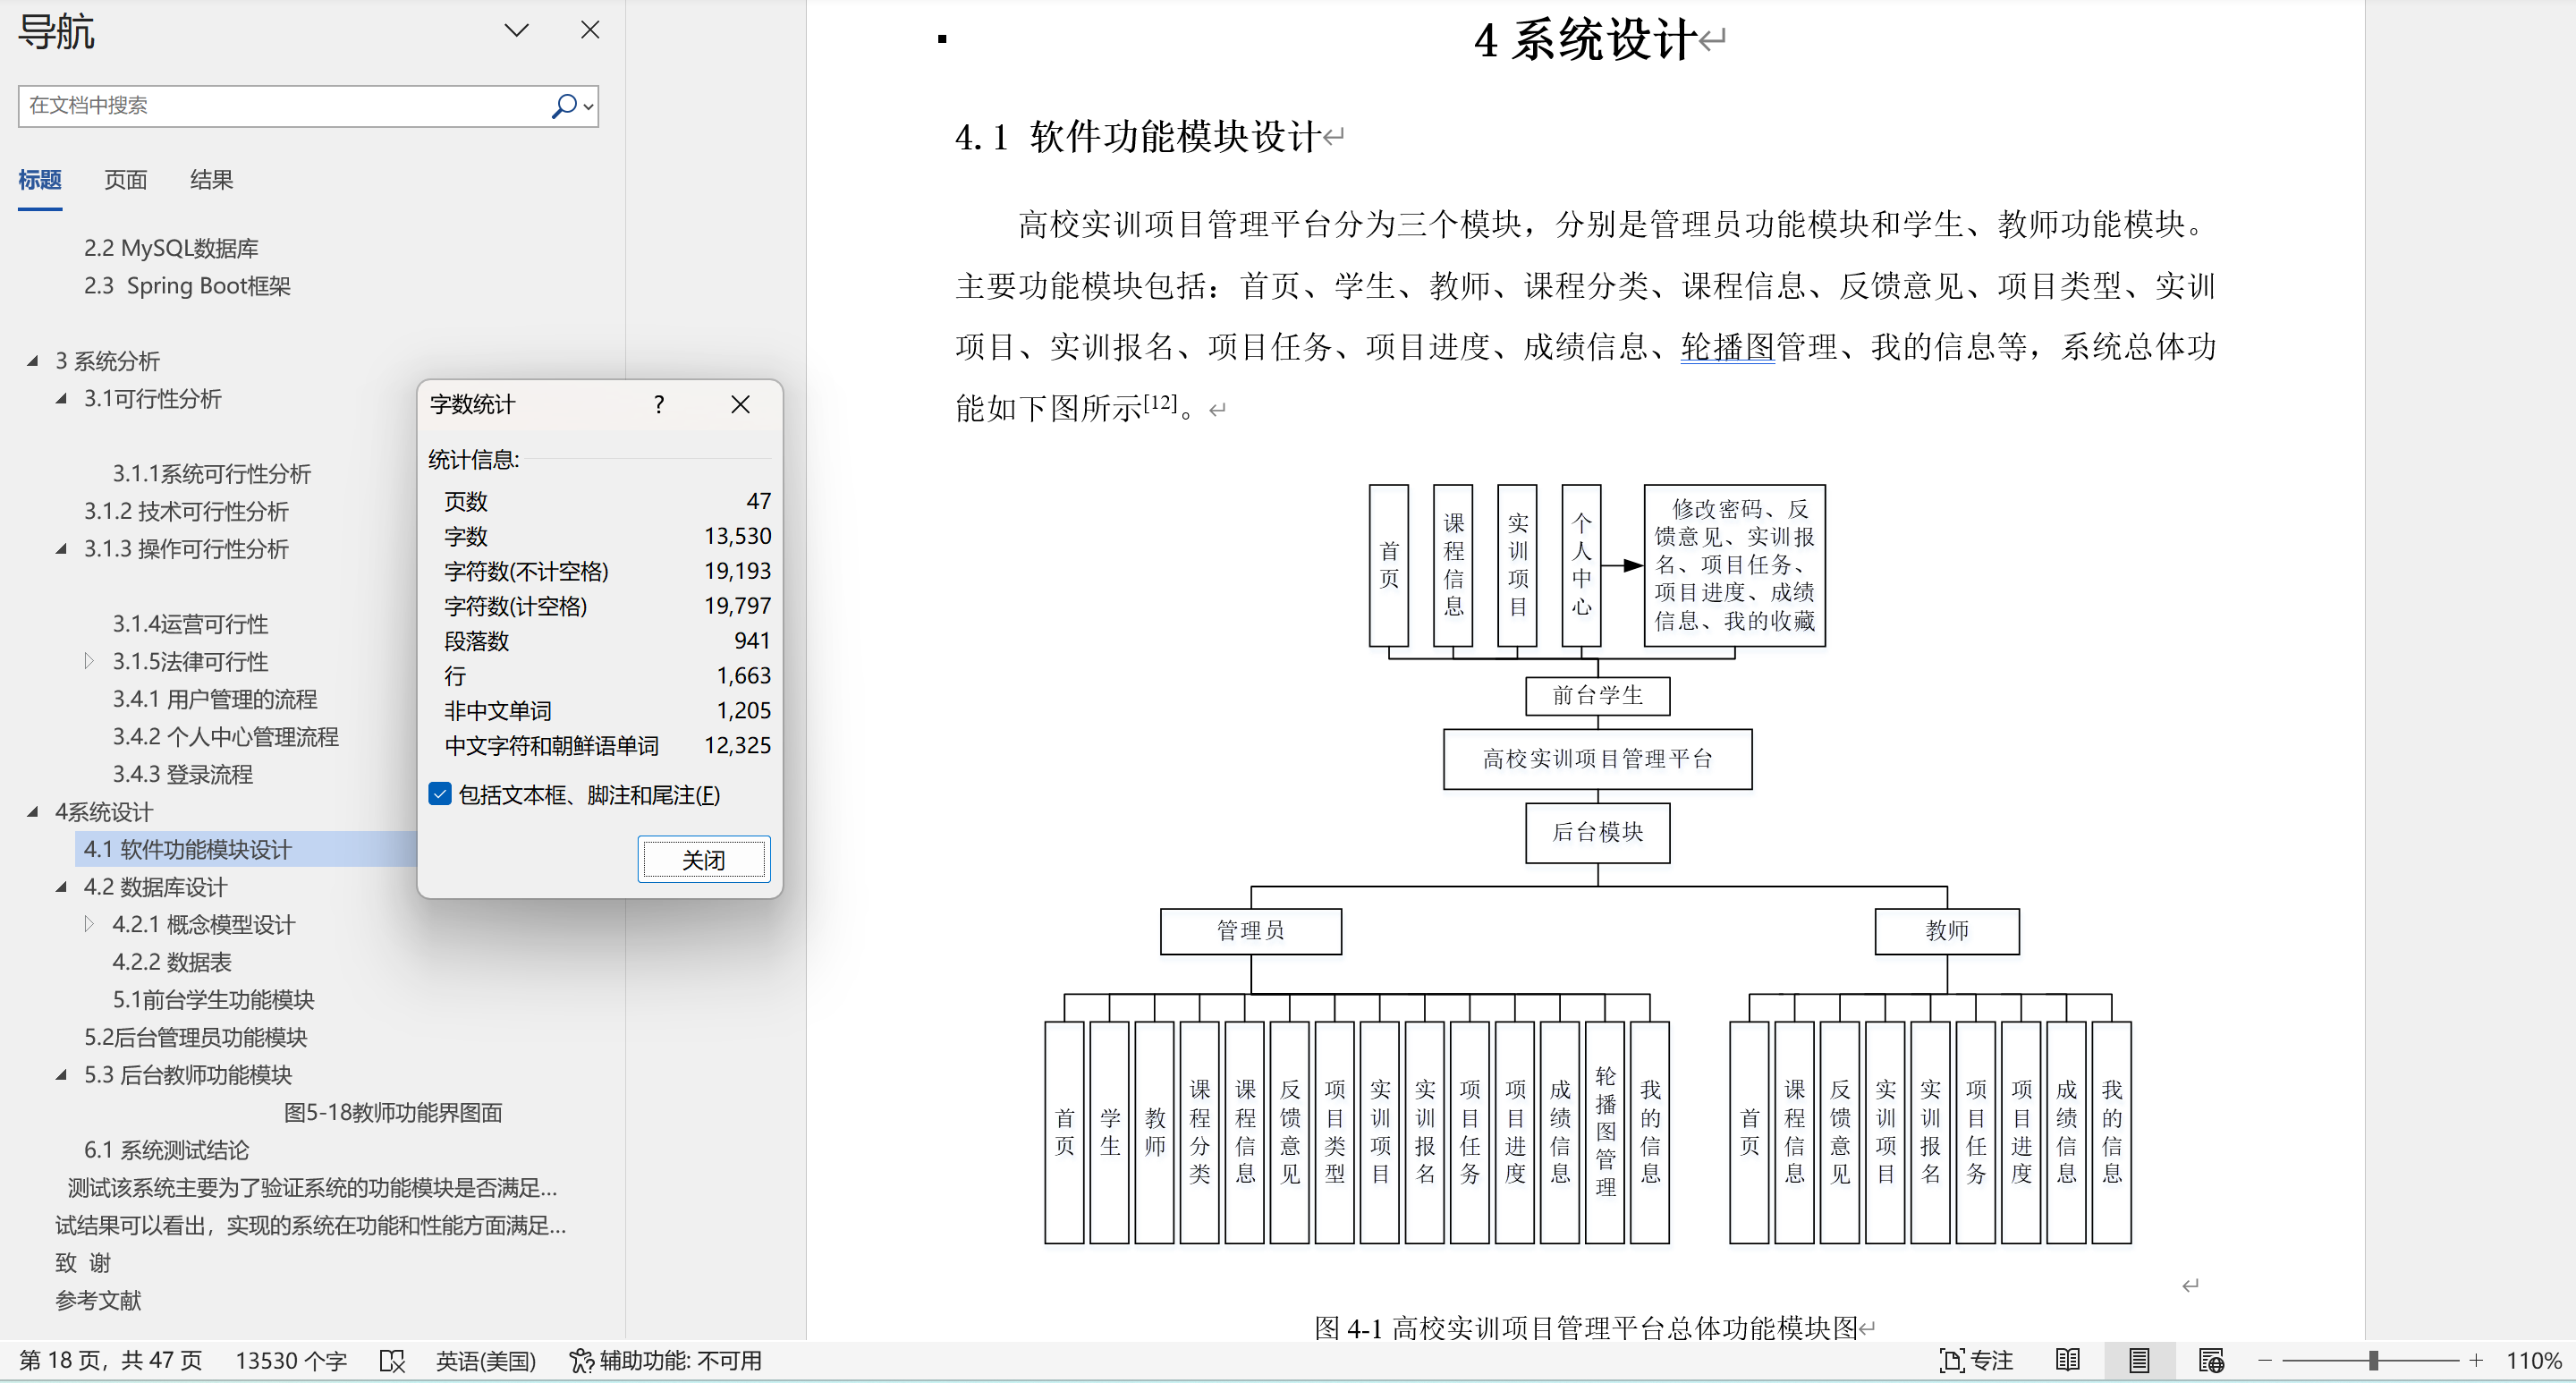Screen dimensions: 2576x1383
Task: Go to heading 6.1 系统测试结论
Action: 166,1150
